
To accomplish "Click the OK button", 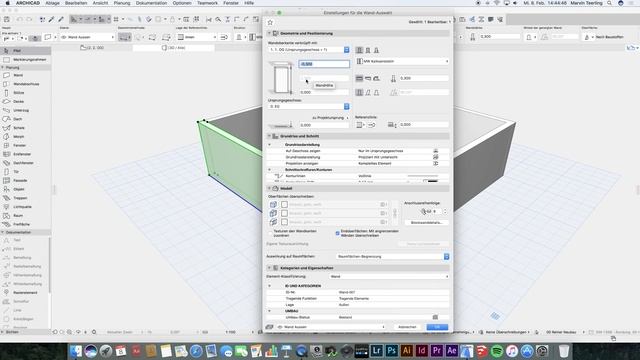I will coord(437,327).
